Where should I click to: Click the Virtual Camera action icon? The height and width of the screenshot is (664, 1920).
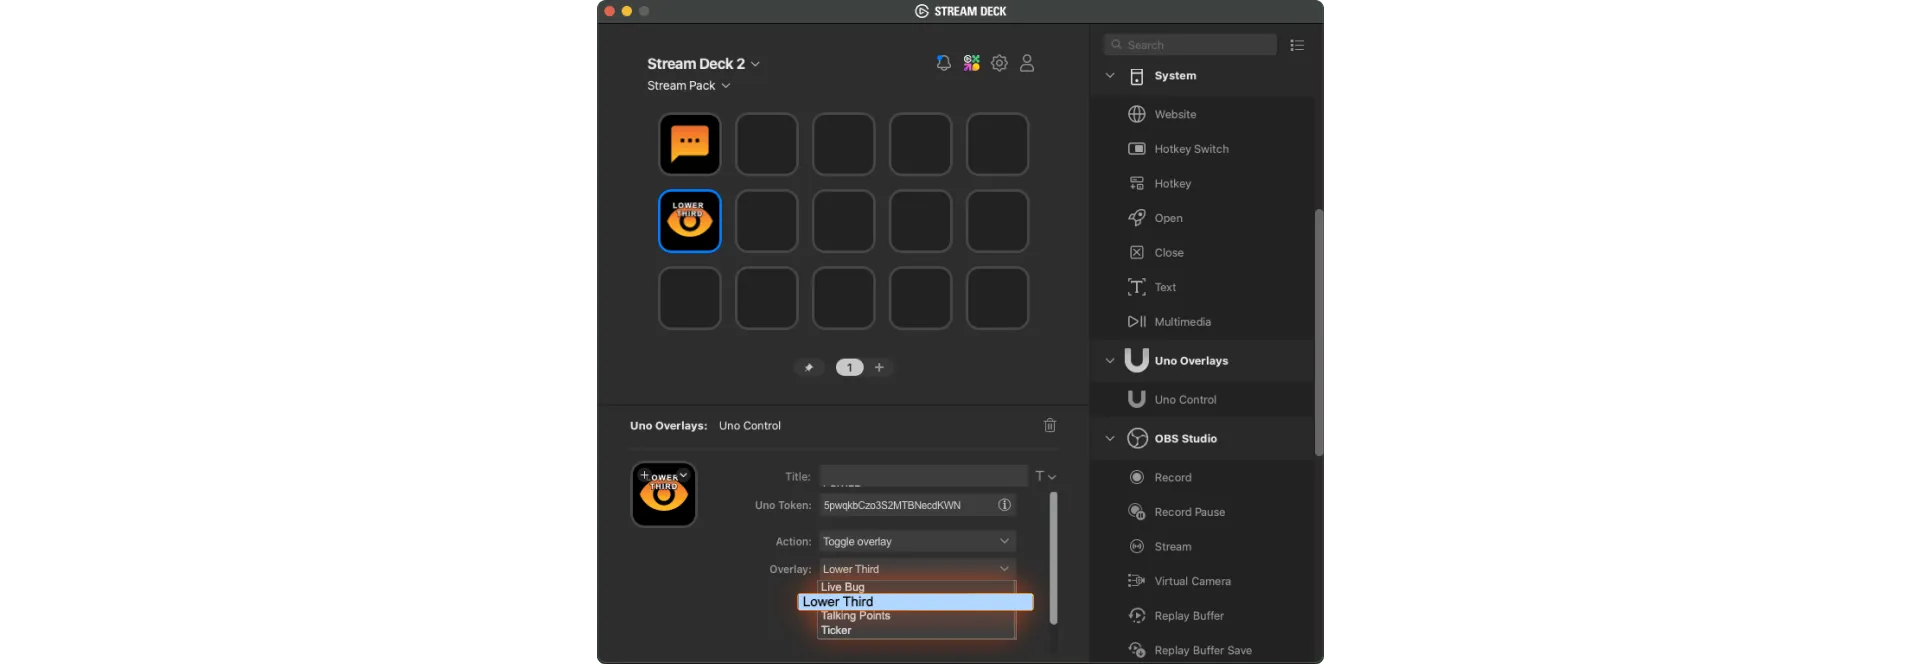[x=1137, y=581]
